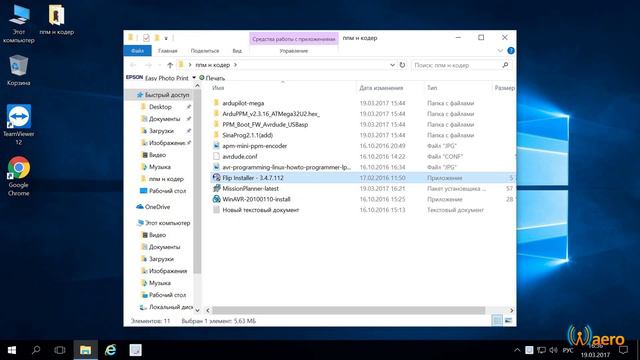The image size is (640, 360).
Task: Sort by Размер column header
Action: pyautogui.click(x=504, y=88)
